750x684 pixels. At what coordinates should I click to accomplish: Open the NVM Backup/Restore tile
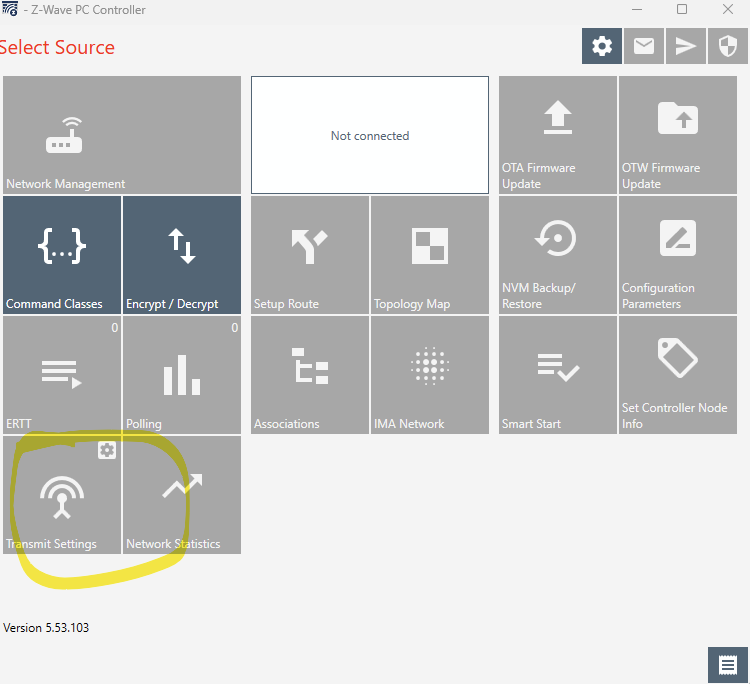558,255
